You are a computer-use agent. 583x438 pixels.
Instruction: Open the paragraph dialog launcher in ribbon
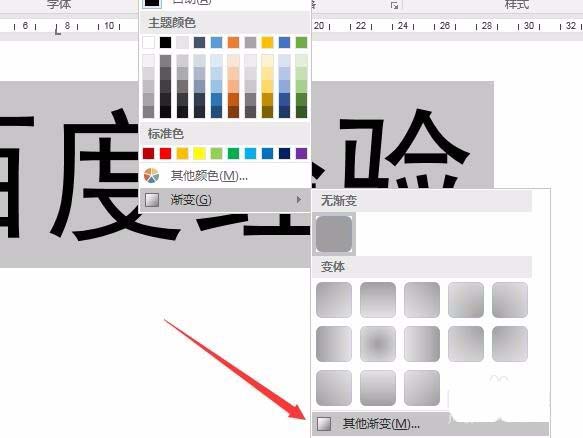(x=394, y=5)
